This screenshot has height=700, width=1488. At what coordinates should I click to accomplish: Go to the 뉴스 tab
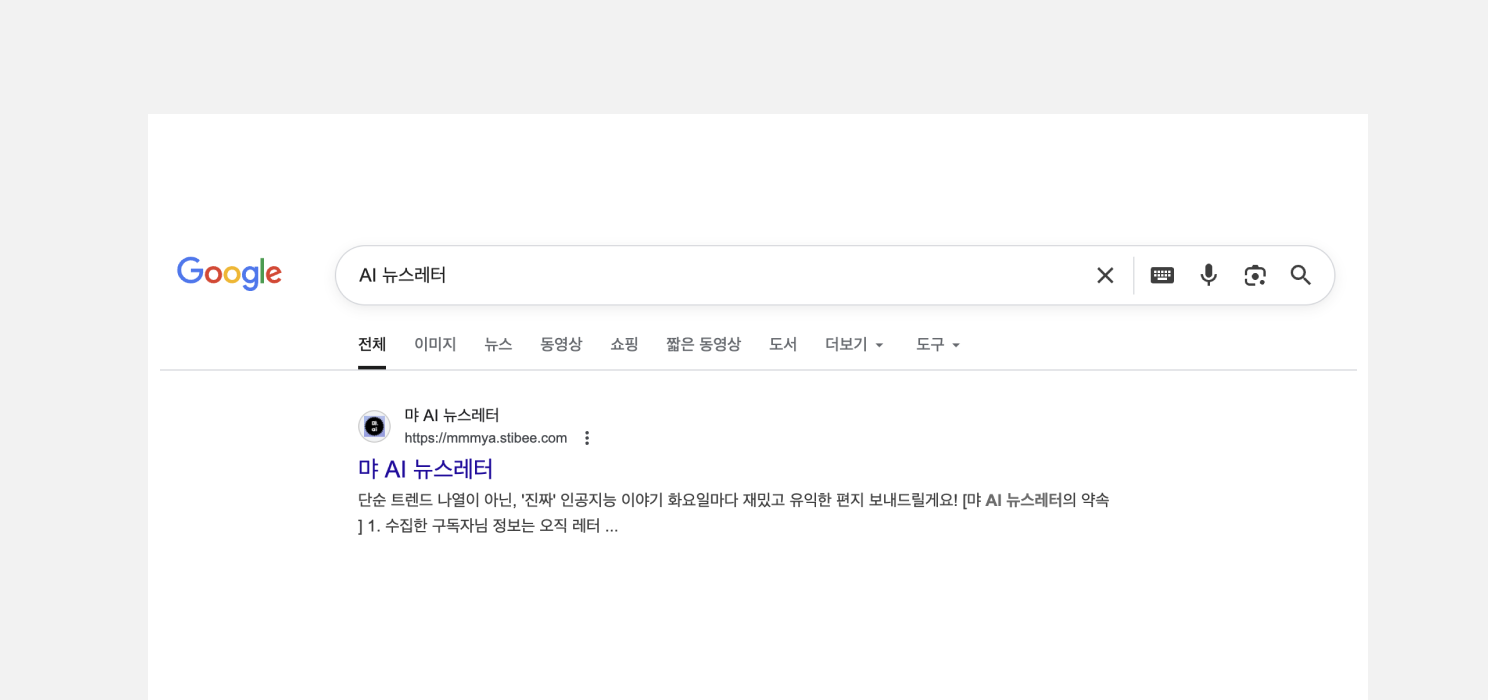(498, 344)
